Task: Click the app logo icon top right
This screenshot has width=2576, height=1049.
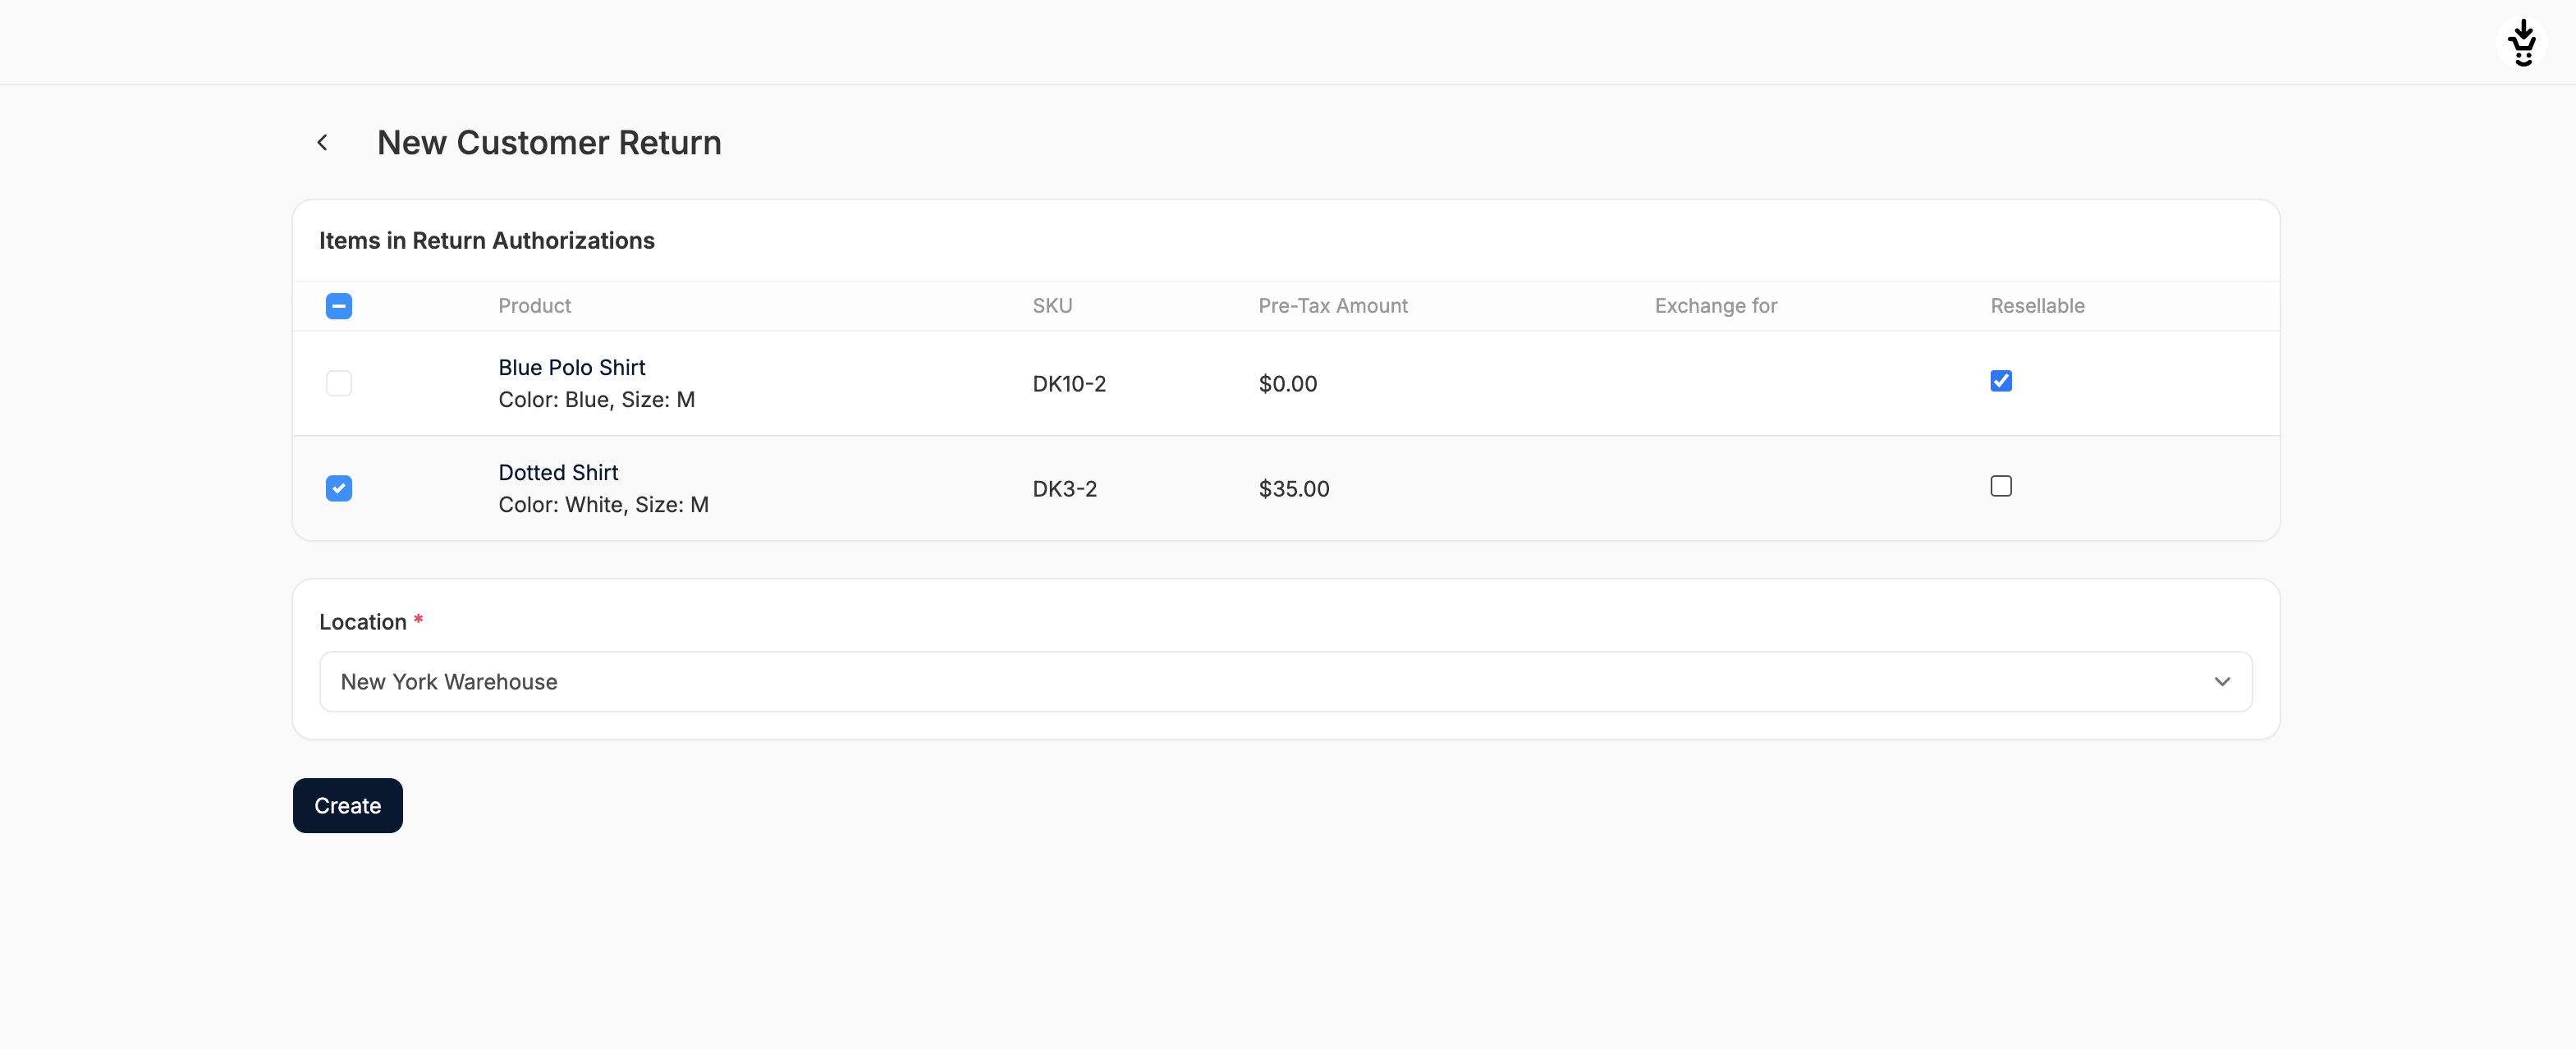Action: point(2522,43)
